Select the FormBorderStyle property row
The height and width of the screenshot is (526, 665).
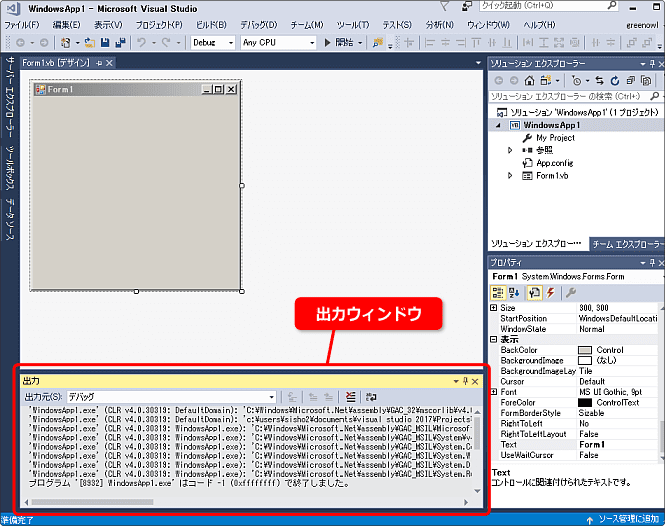point(575,413)
